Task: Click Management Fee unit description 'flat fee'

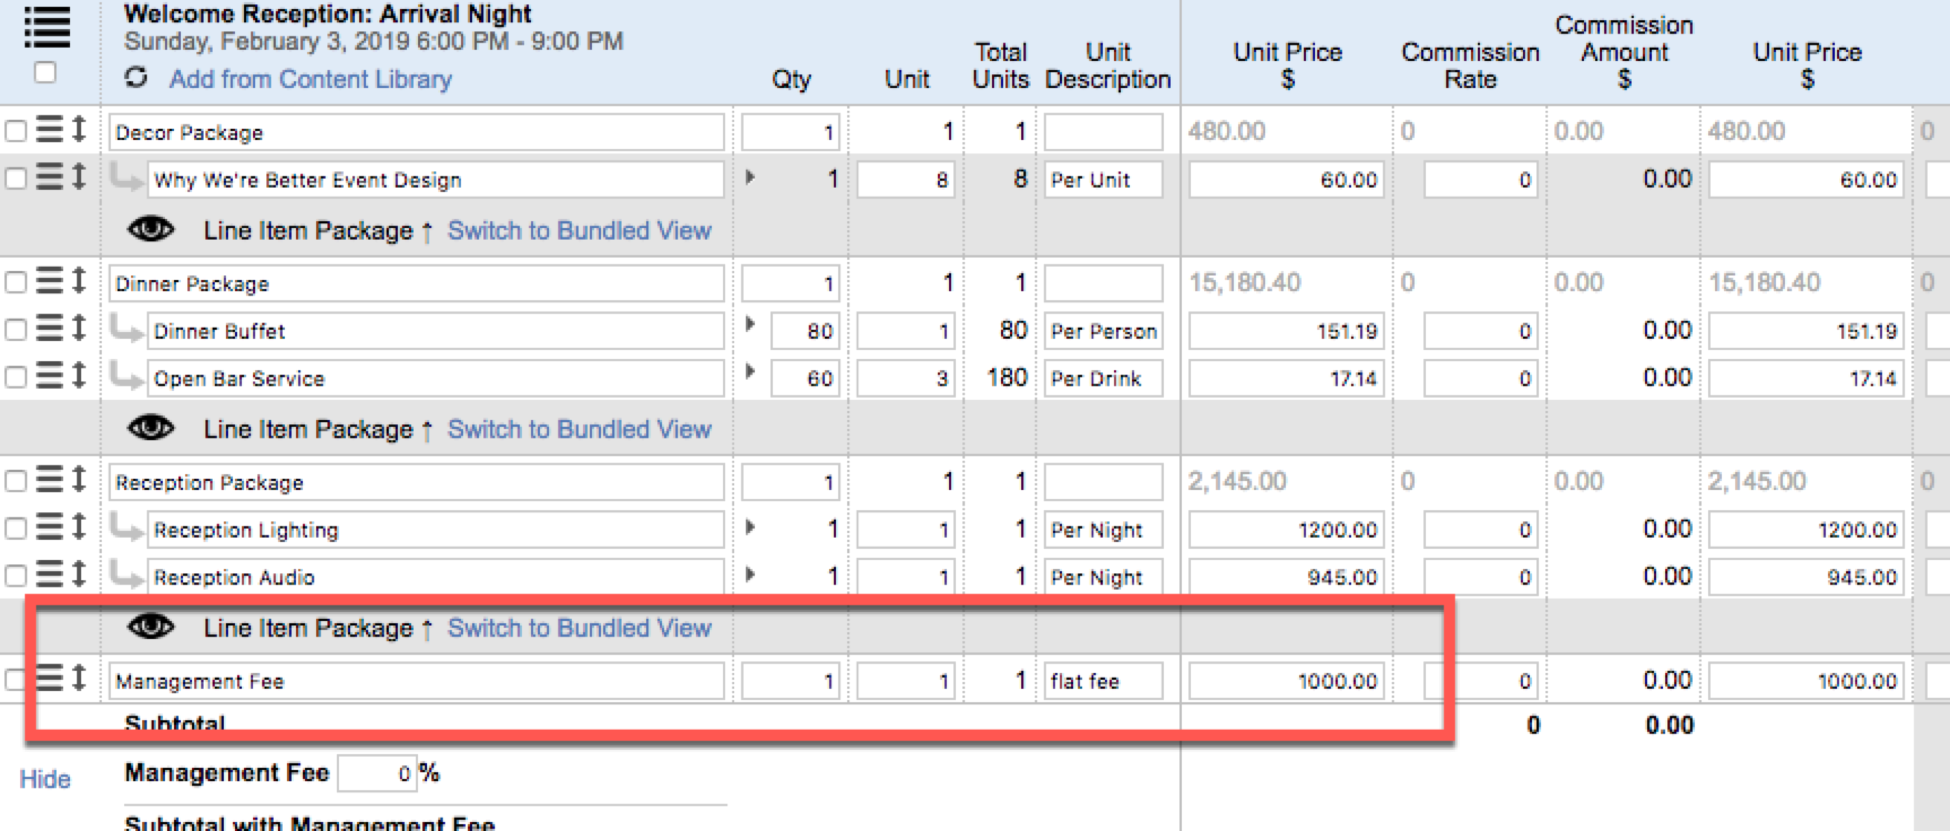Action: (1103, 681)
